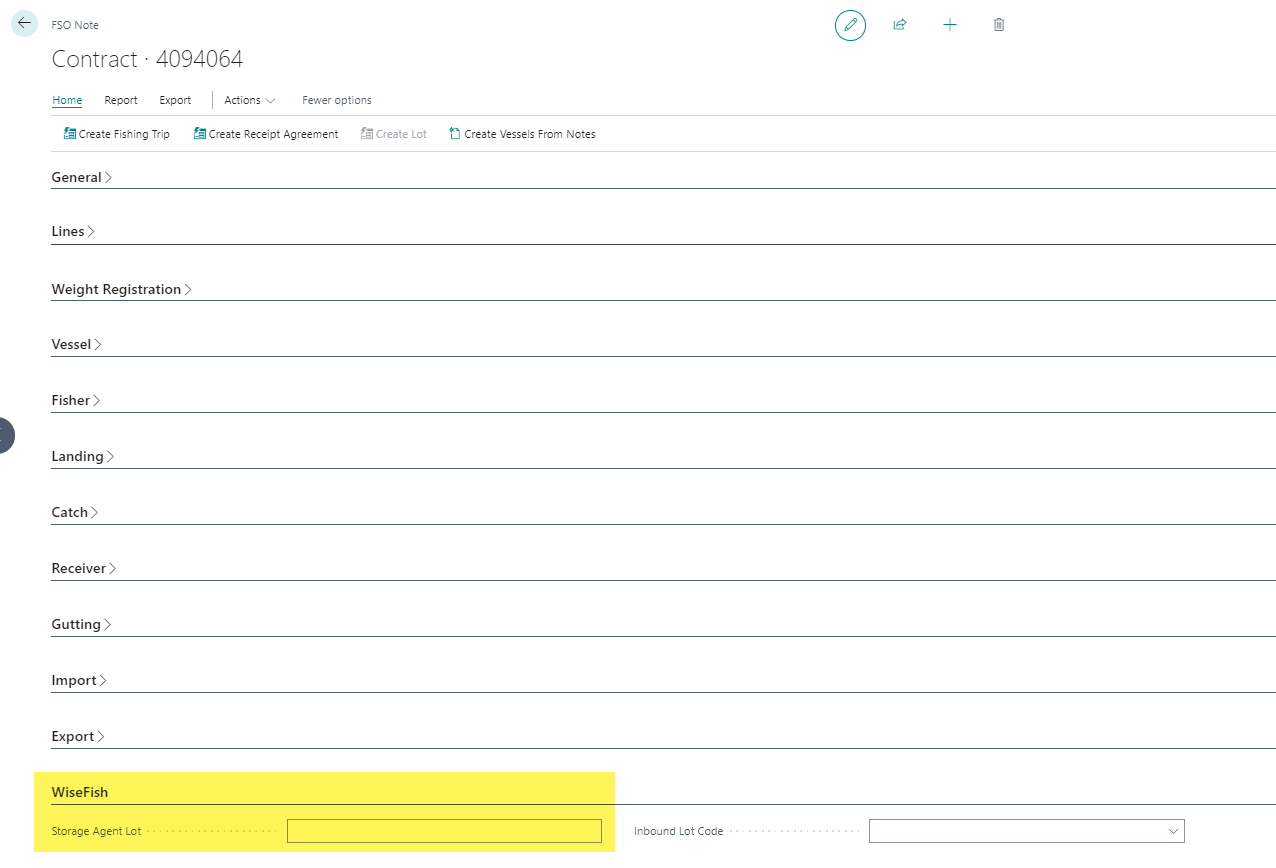Select Create Receipt Agreement action
Viewport: 1276px width, 868px height.
265,134
